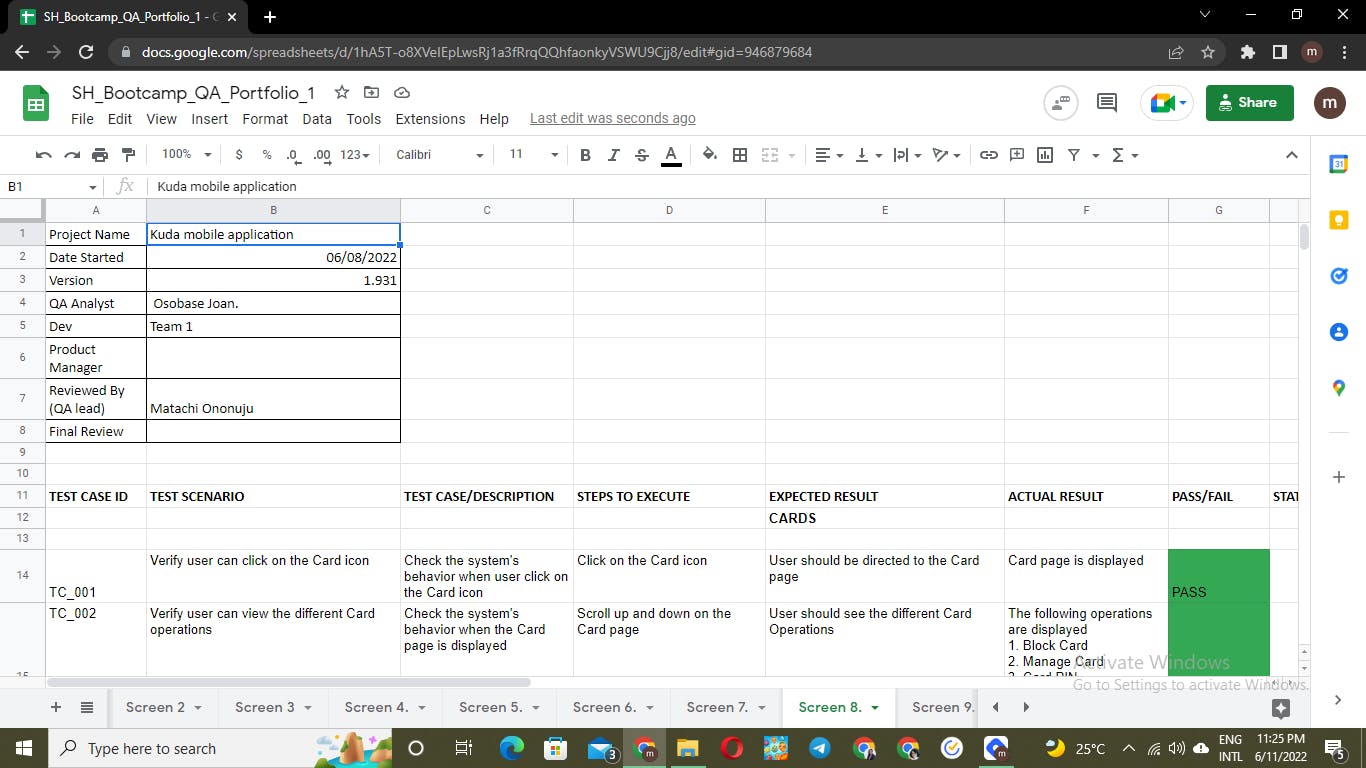Image resolution: width=1366 pixels, height=768 pixels.
Task: Add a new sheet with plus icon
Action: (56, 707)
